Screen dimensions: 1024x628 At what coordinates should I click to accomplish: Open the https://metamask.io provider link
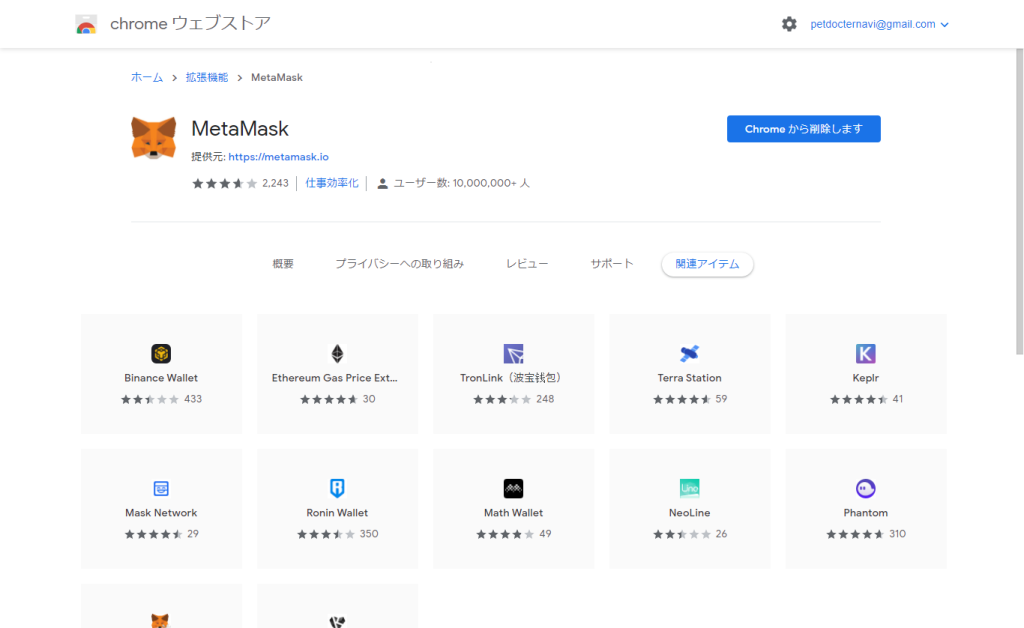tap(278, 157)
